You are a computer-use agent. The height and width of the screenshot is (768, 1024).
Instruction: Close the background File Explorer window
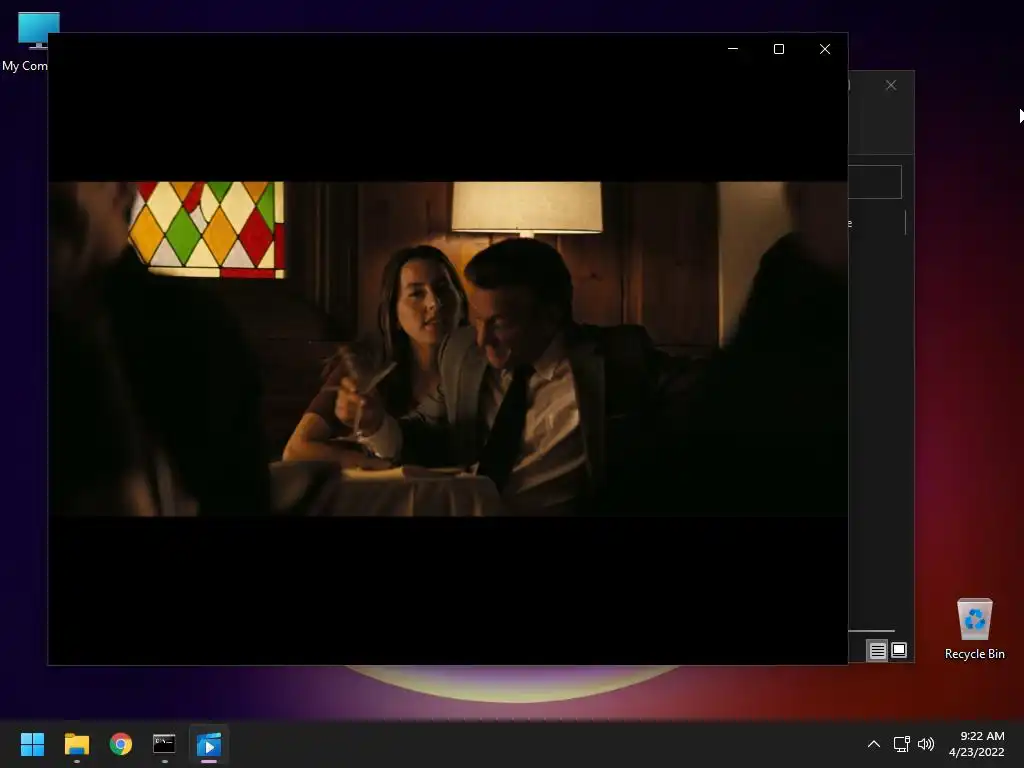(x=891, y=86)
